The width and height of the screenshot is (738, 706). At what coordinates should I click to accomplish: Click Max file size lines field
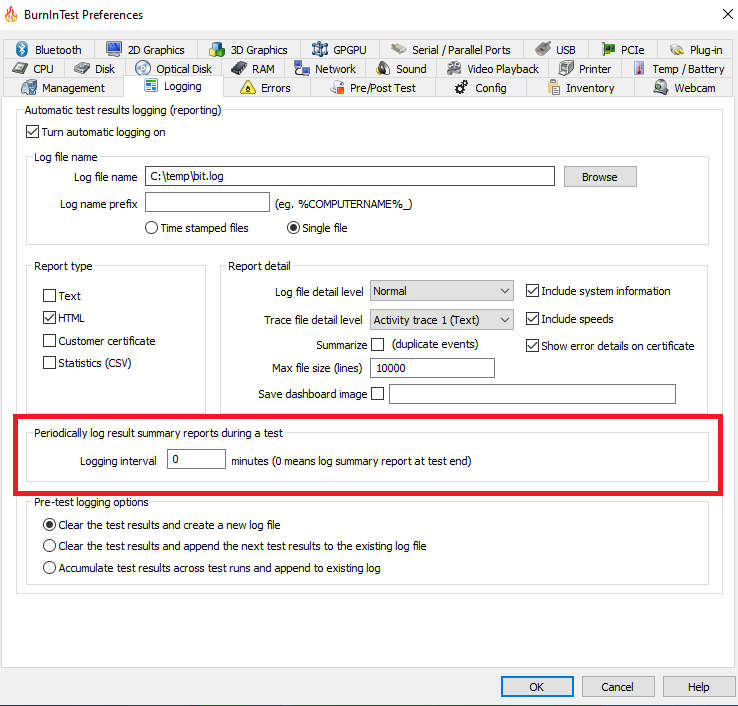tap(432, 368)
